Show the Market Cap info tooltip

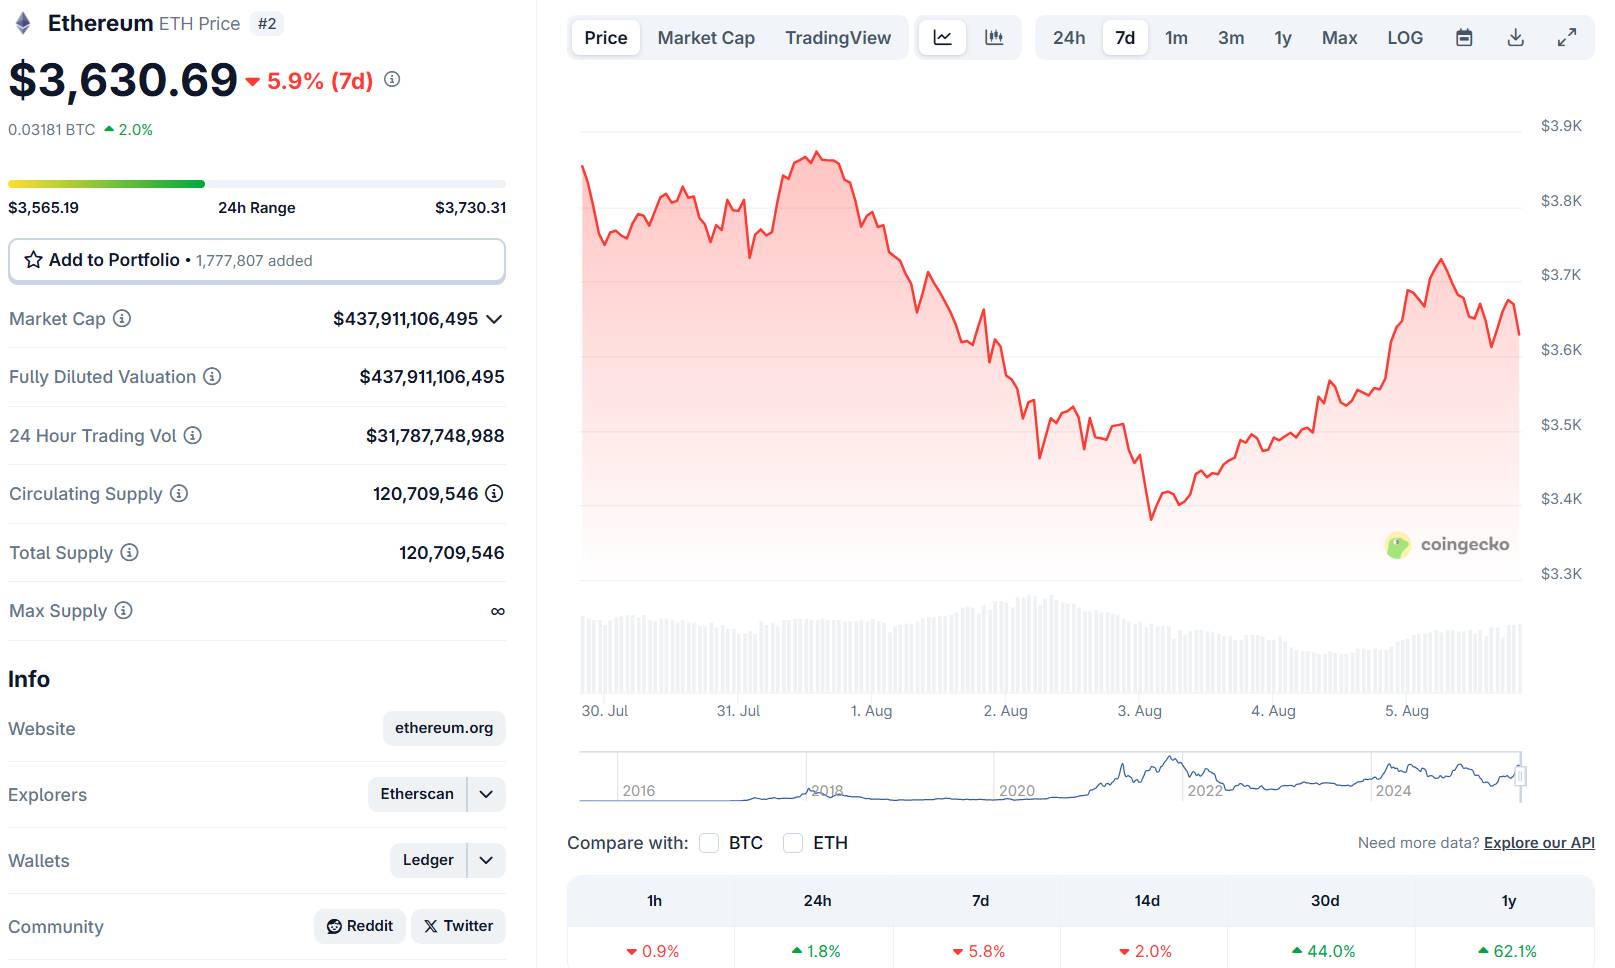[122, 318]
